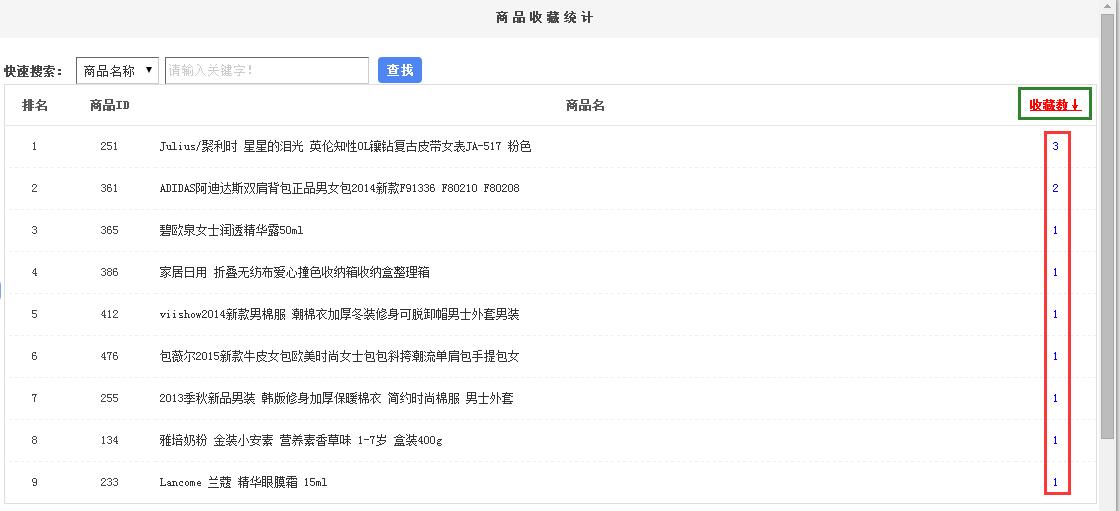Click the 排名 column header
Image resolution: width=1120 pixels, height=511 pixels.
point(35,105)
